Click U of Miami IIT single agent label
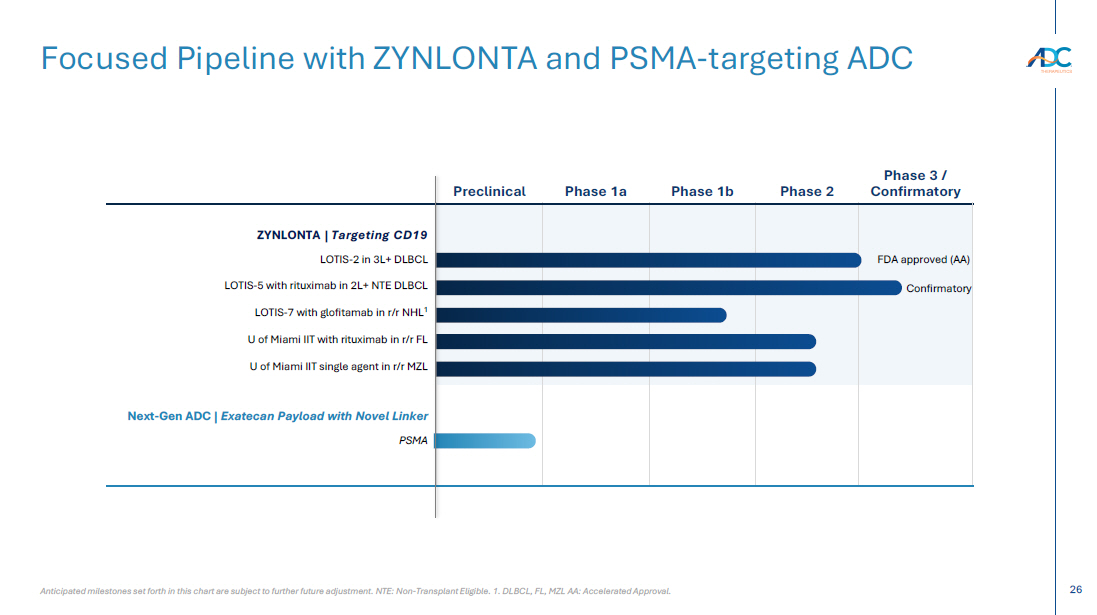The height and width of the screenshot is (615, 1097). [339, 367]
